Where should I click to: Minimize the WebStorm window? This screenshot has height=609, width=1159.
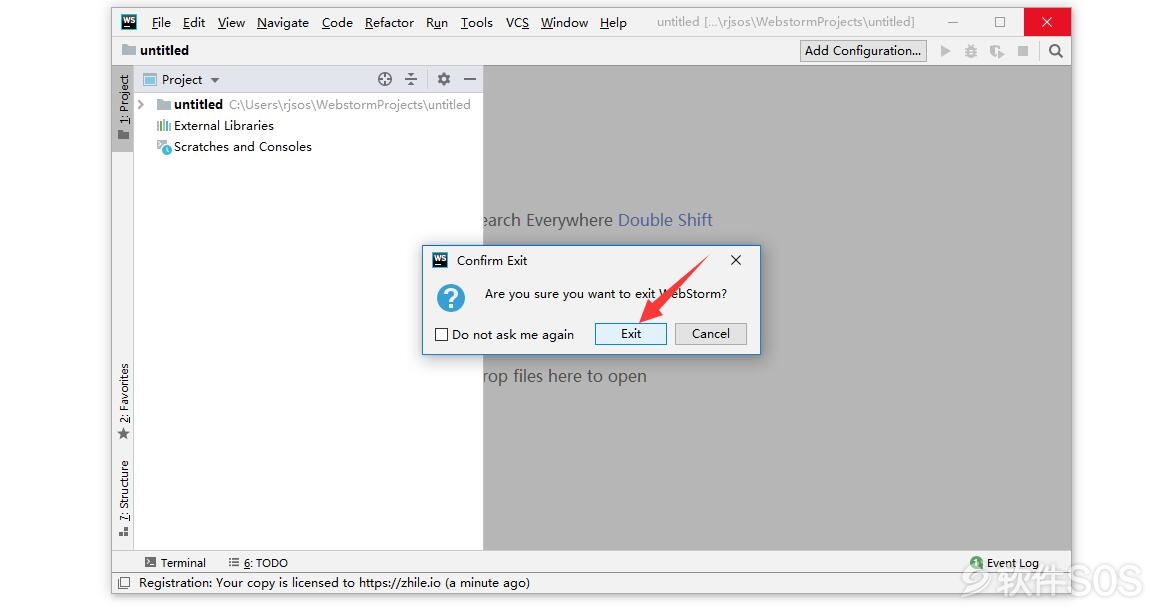tap(953, 22)
